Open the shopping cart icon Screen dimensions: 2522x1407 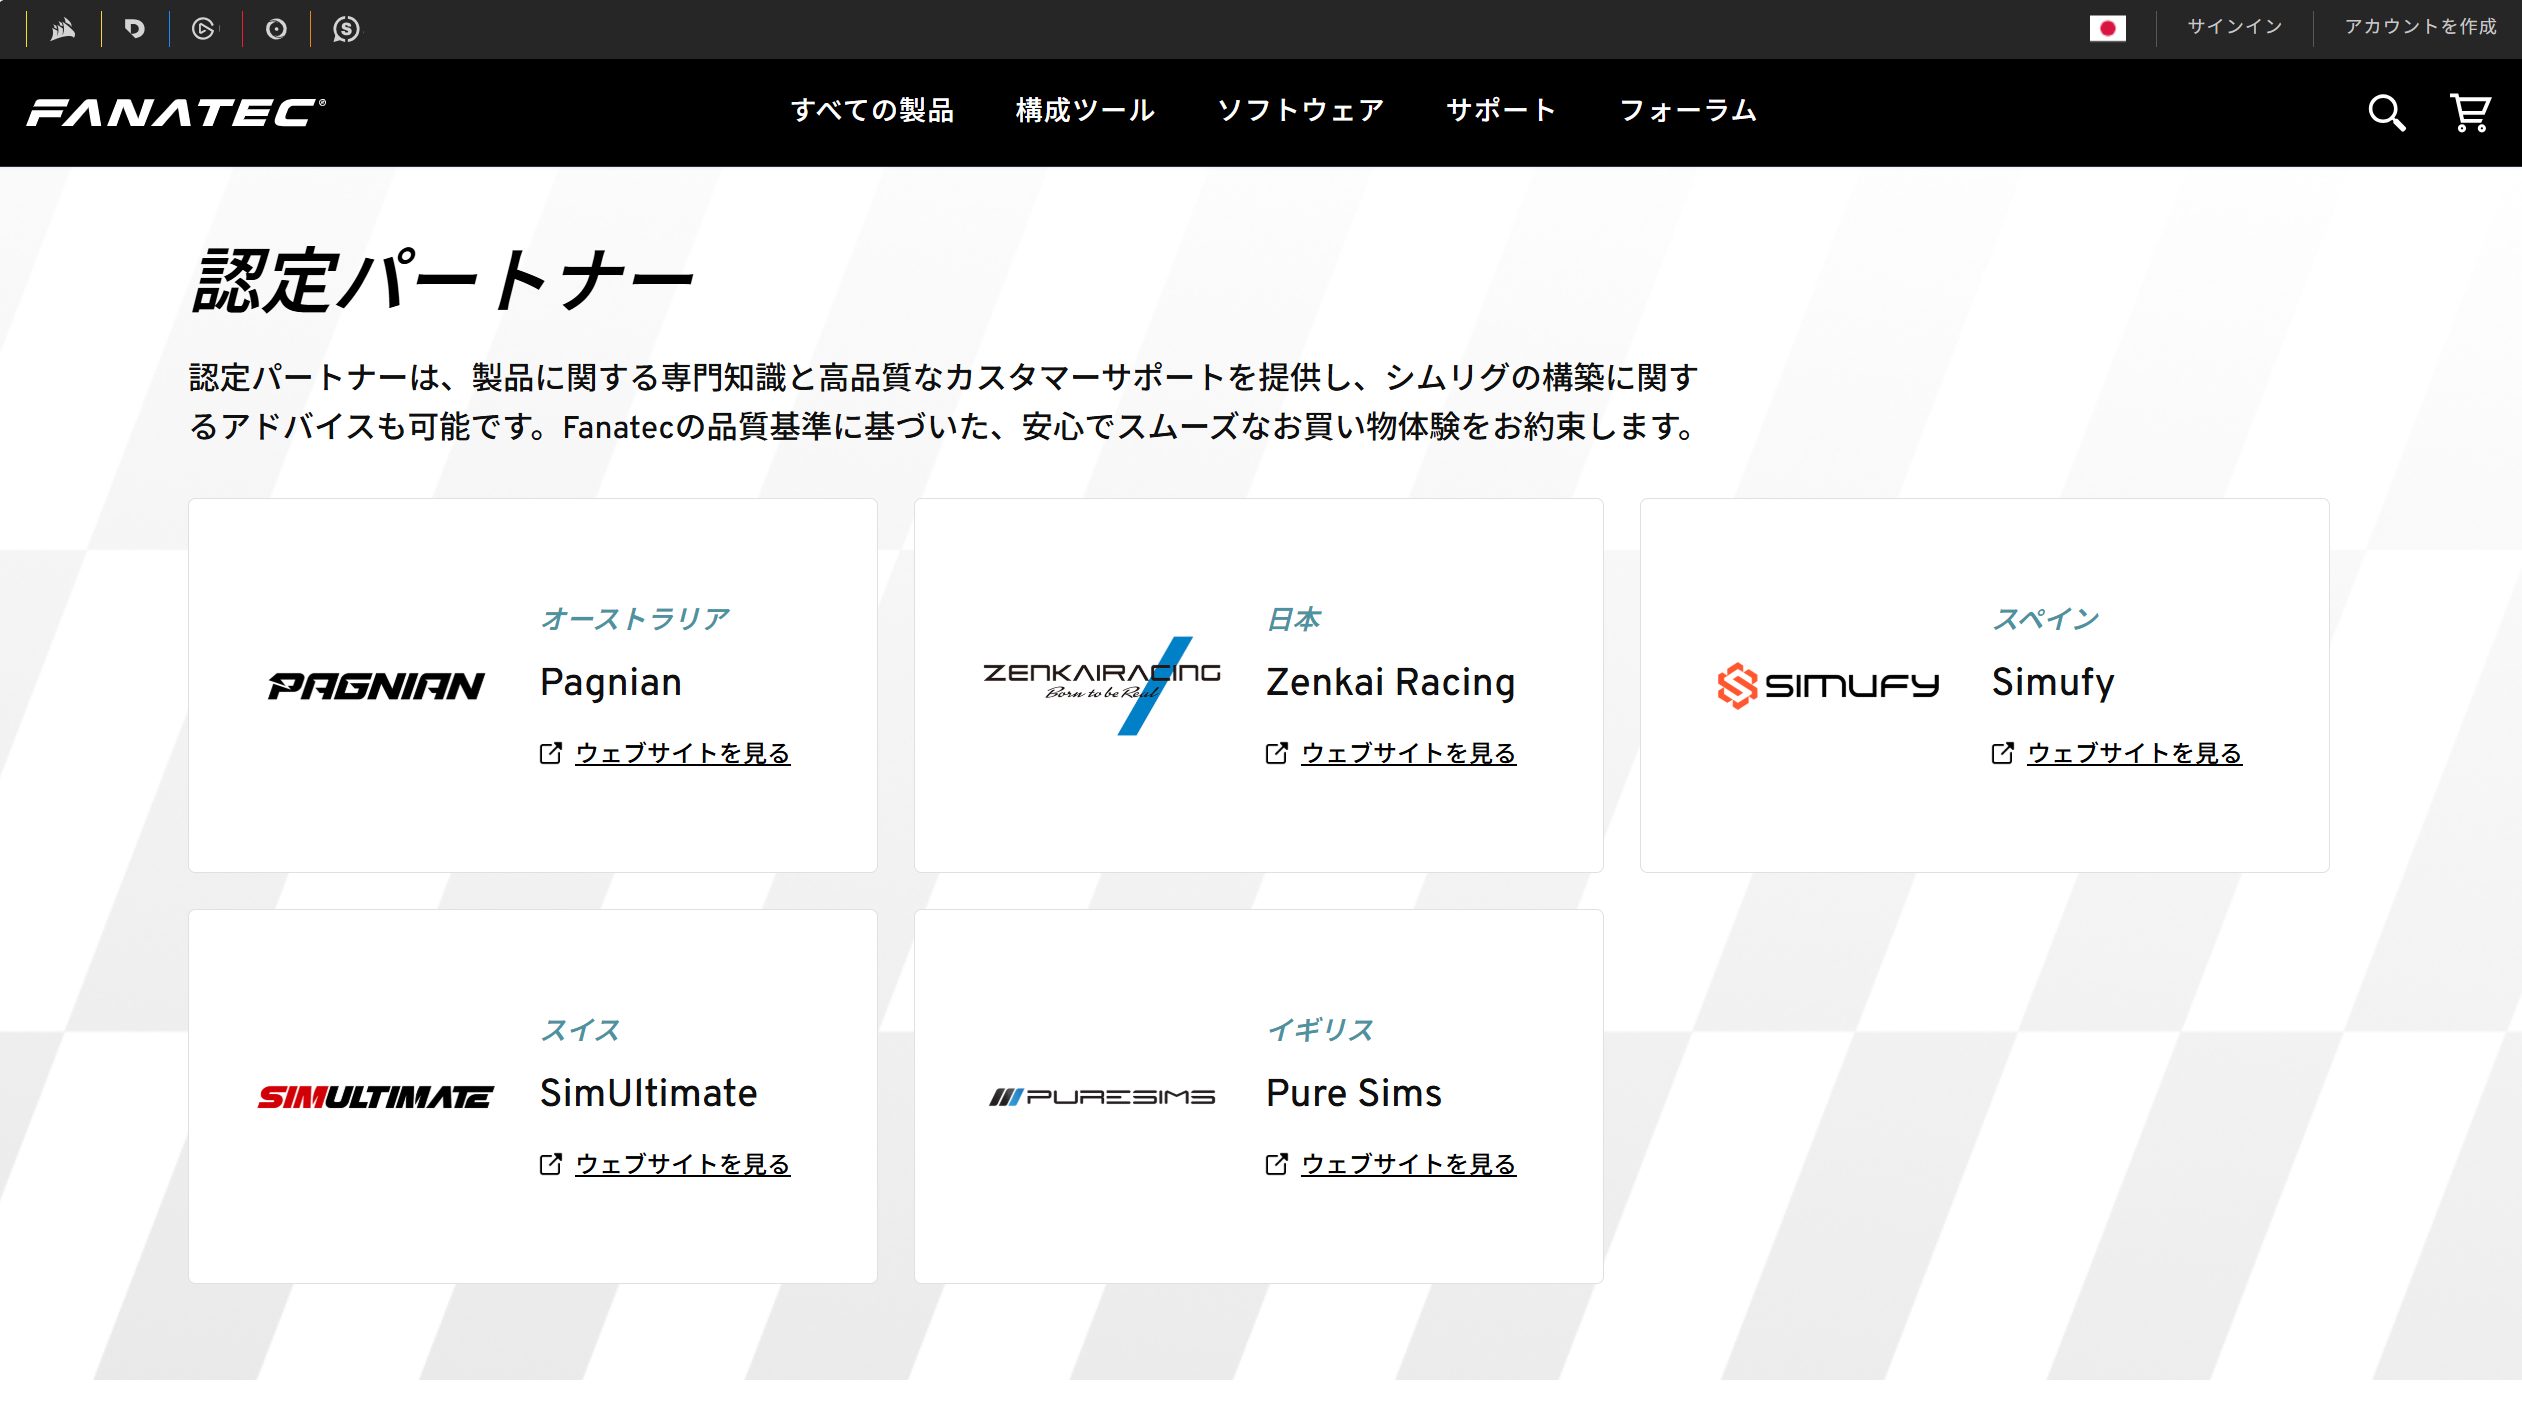click(2469, 113)
